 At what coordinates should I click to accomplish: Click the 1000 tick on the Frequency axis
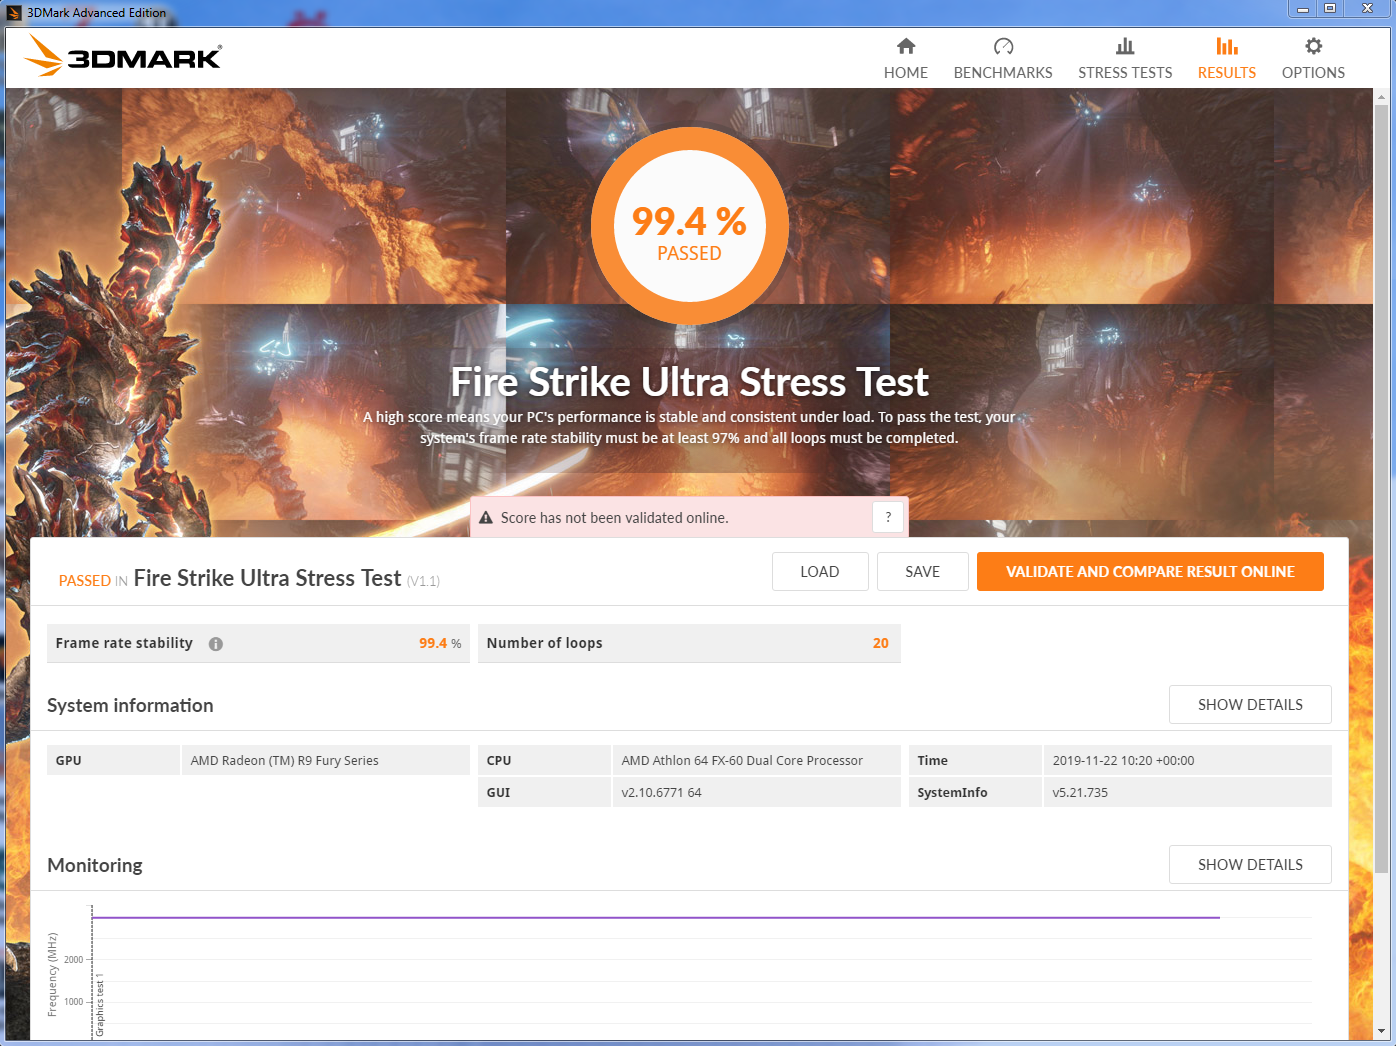(74, 1002)
